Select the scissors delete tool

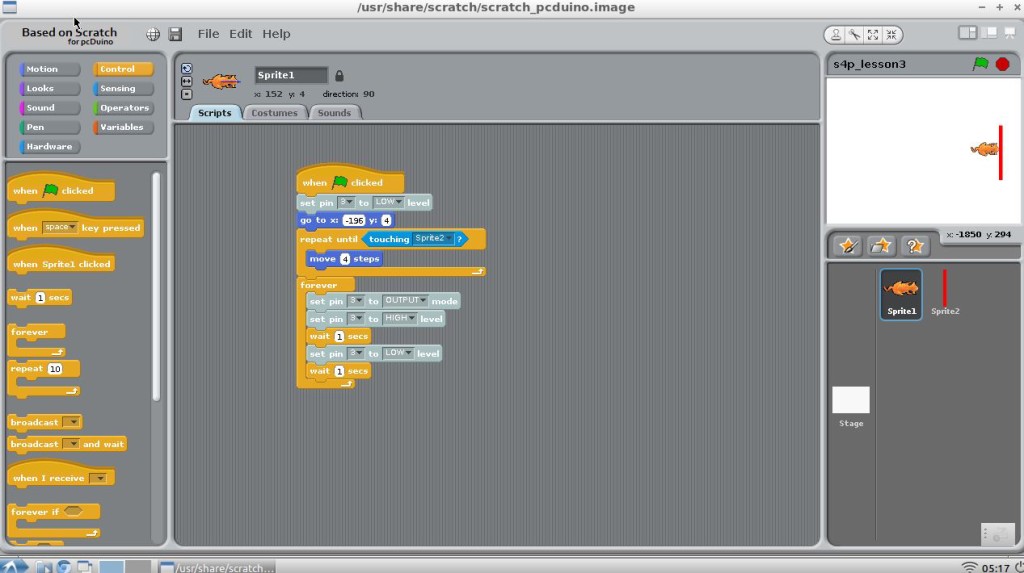point(854,35)
